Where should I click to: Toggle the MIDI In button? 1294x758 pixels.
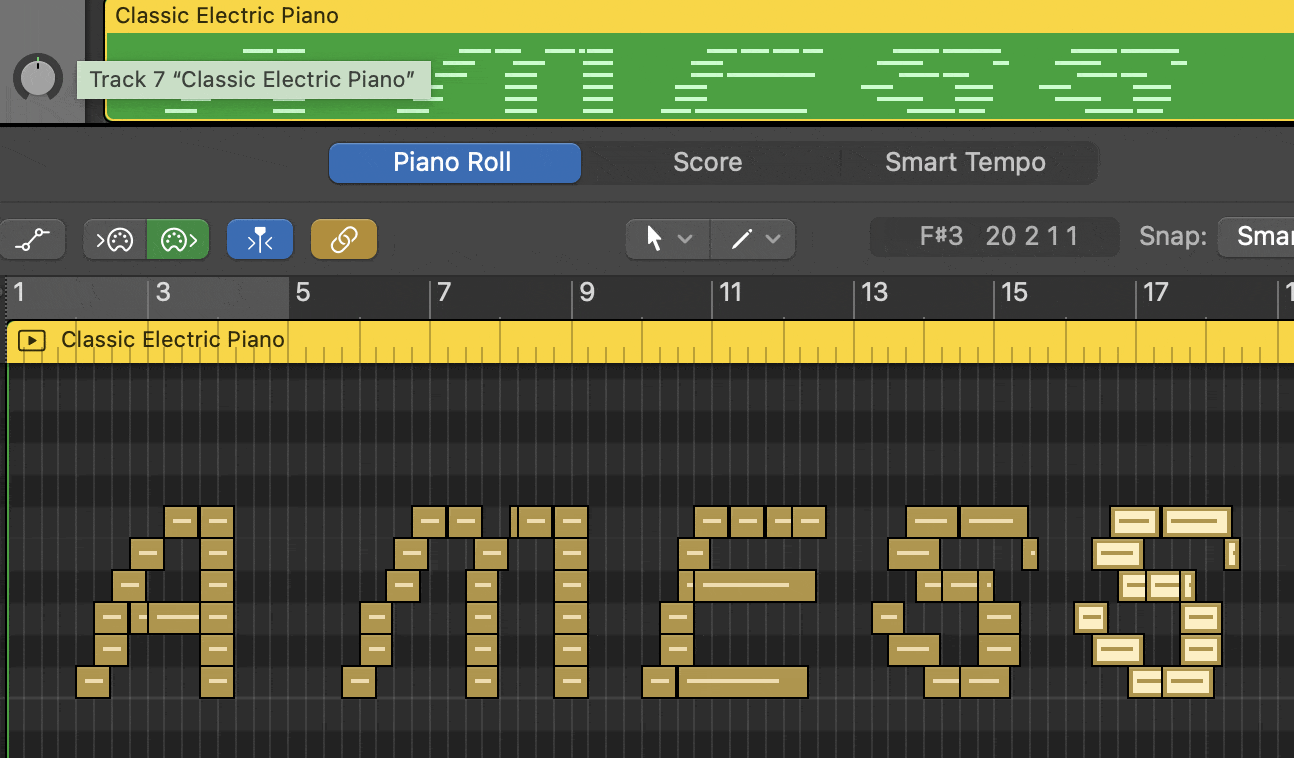point(115,240)
